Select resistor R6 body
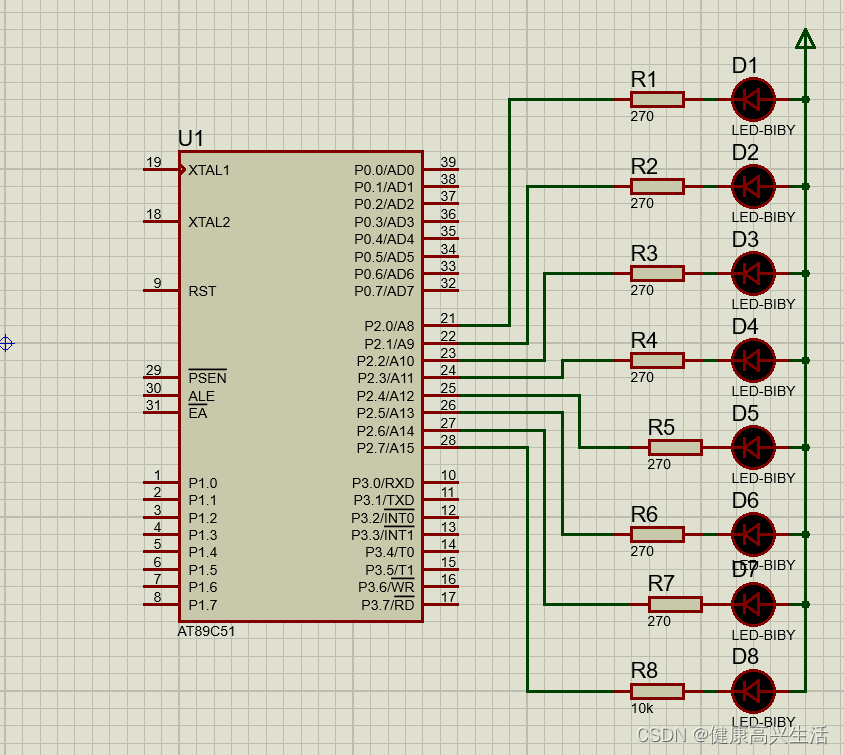844x755 pixels. click(657, 534)
